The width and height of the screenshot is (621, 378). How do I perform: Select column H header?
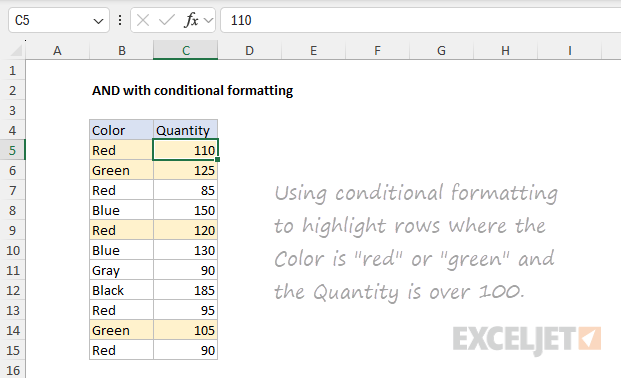[505, 51]
